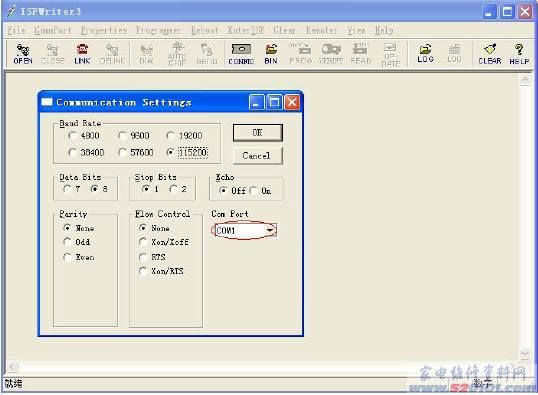Open the Clear menu
Viewport: 538px width, 395px height.
[284, 30]
